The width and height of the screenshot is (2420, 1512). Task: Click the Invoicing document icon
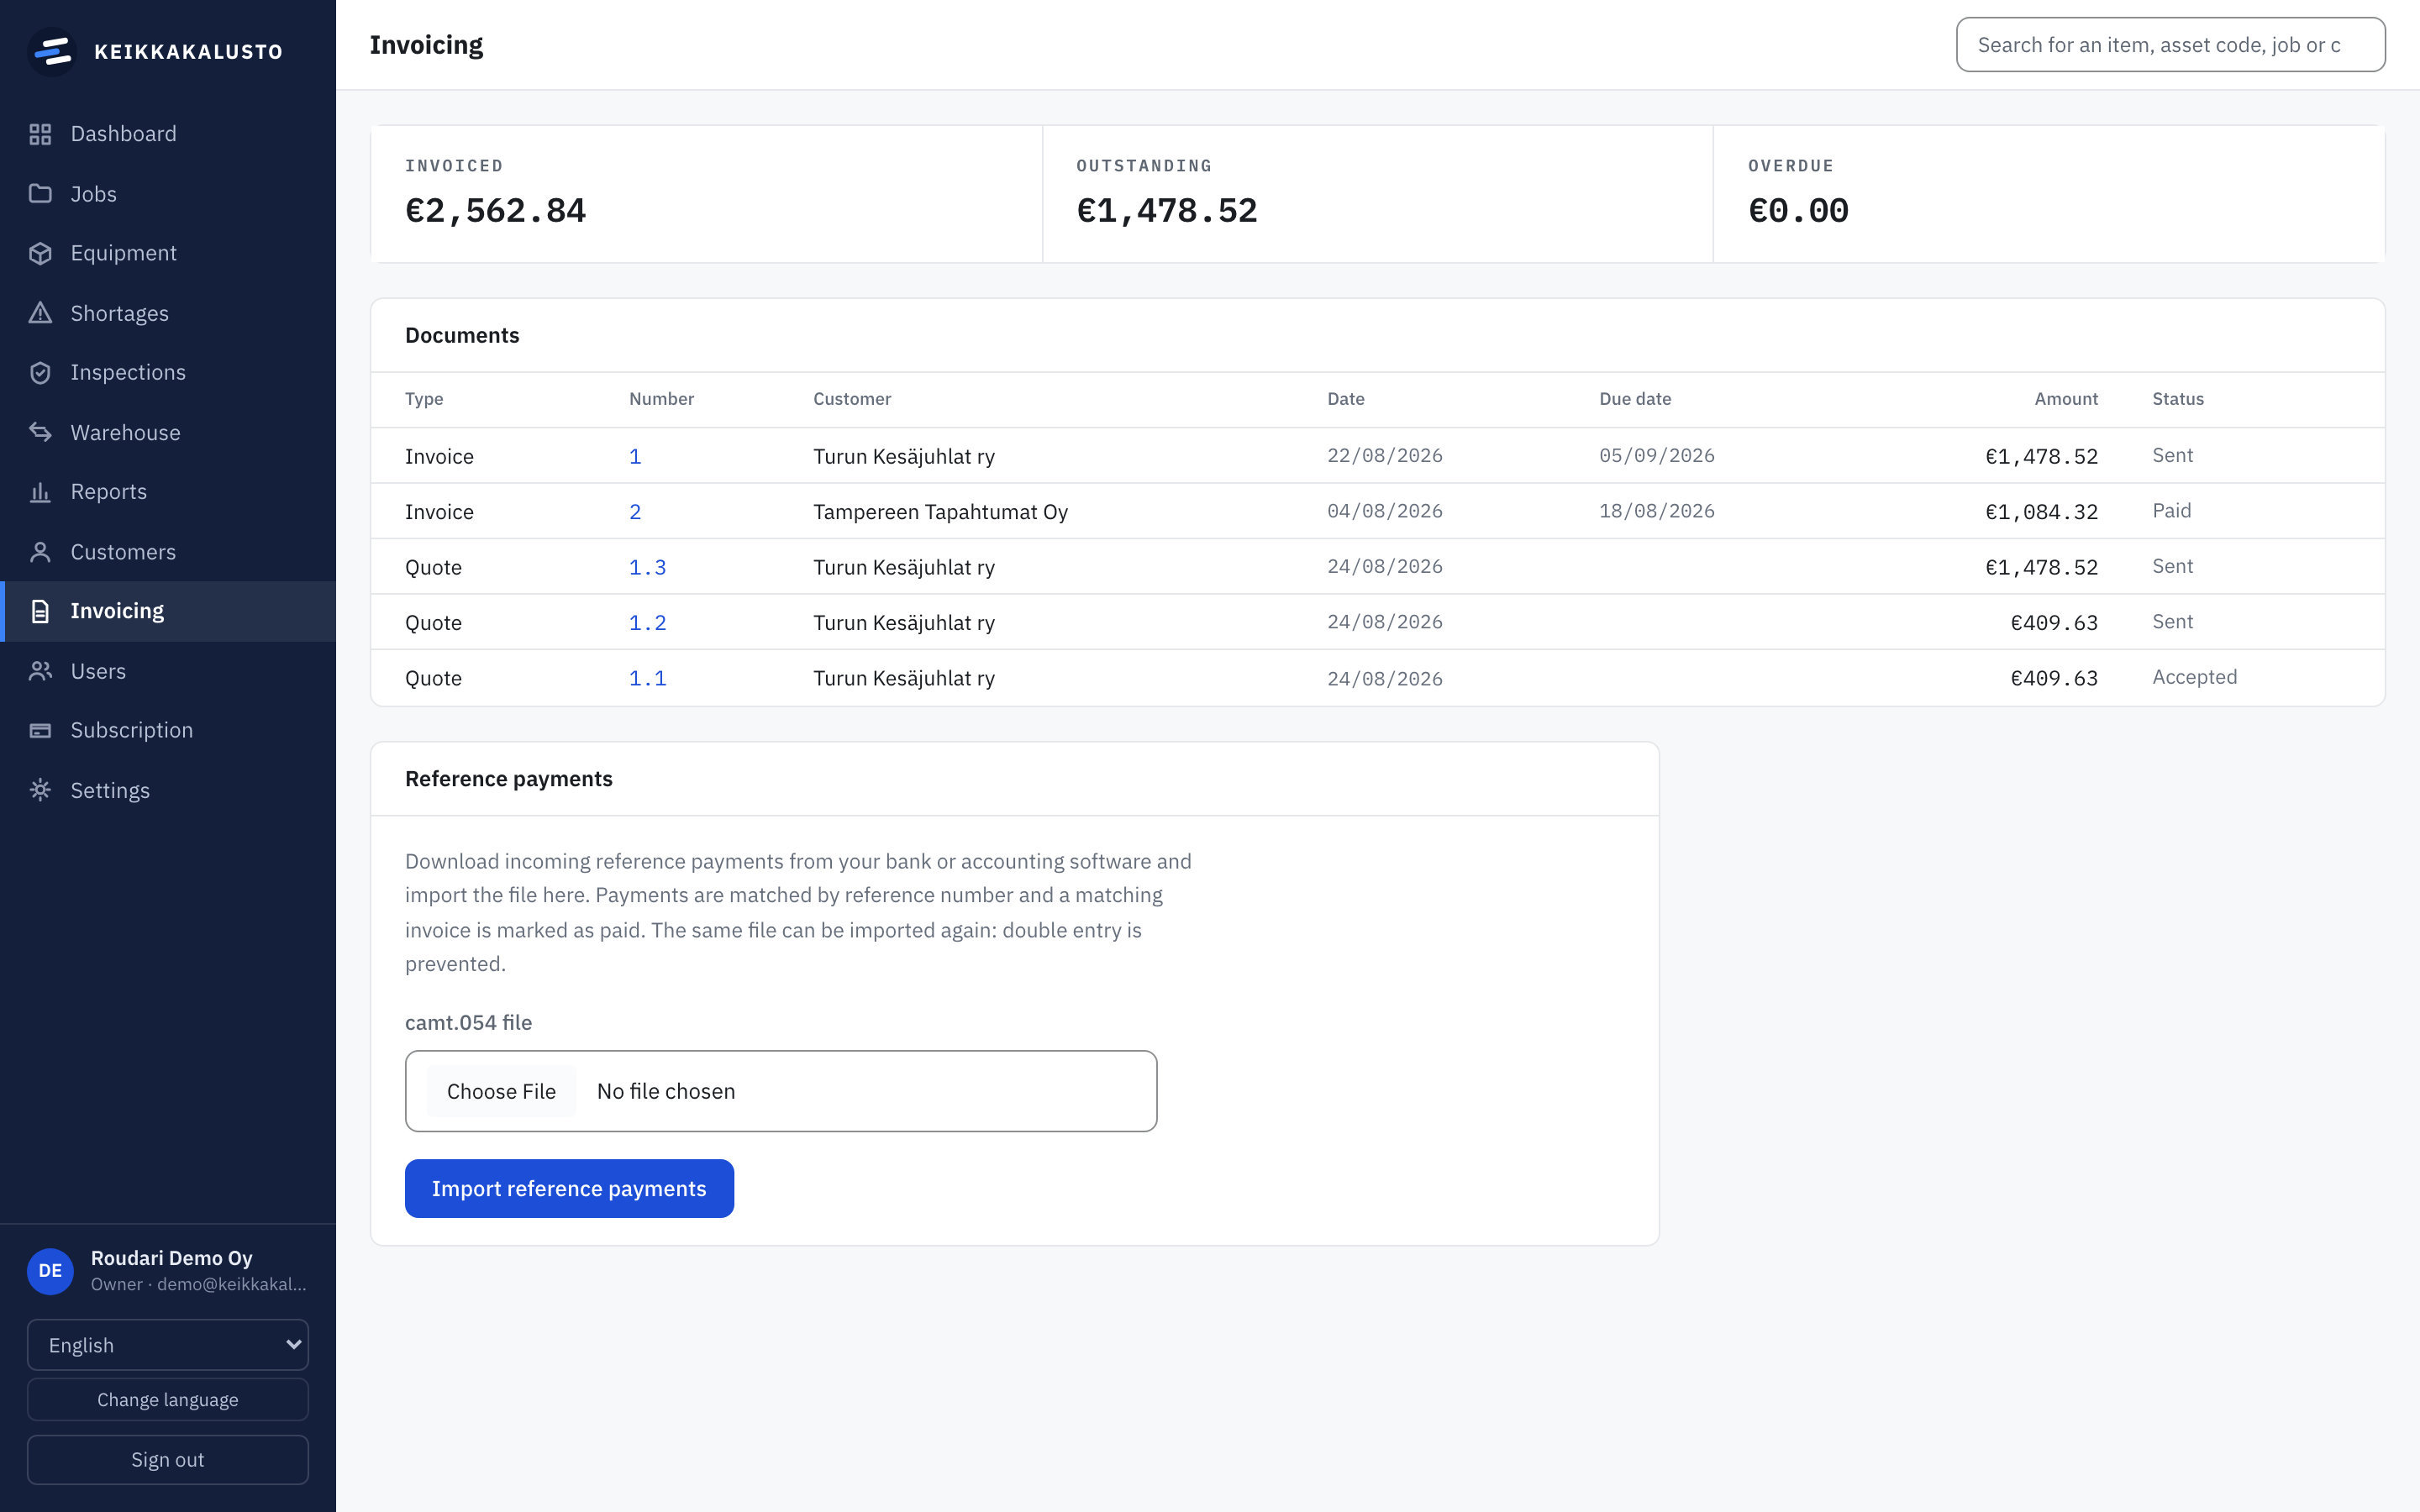click(x=40, y=611)
